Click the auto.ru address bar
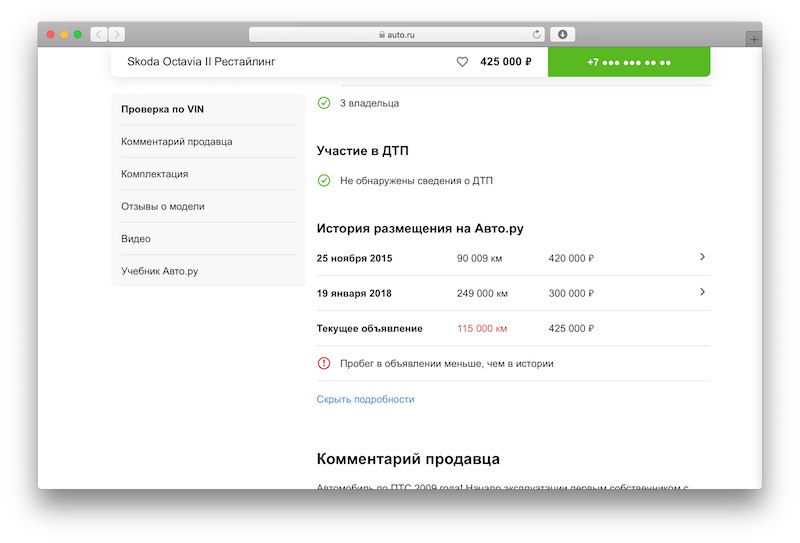 coord(396,34)
